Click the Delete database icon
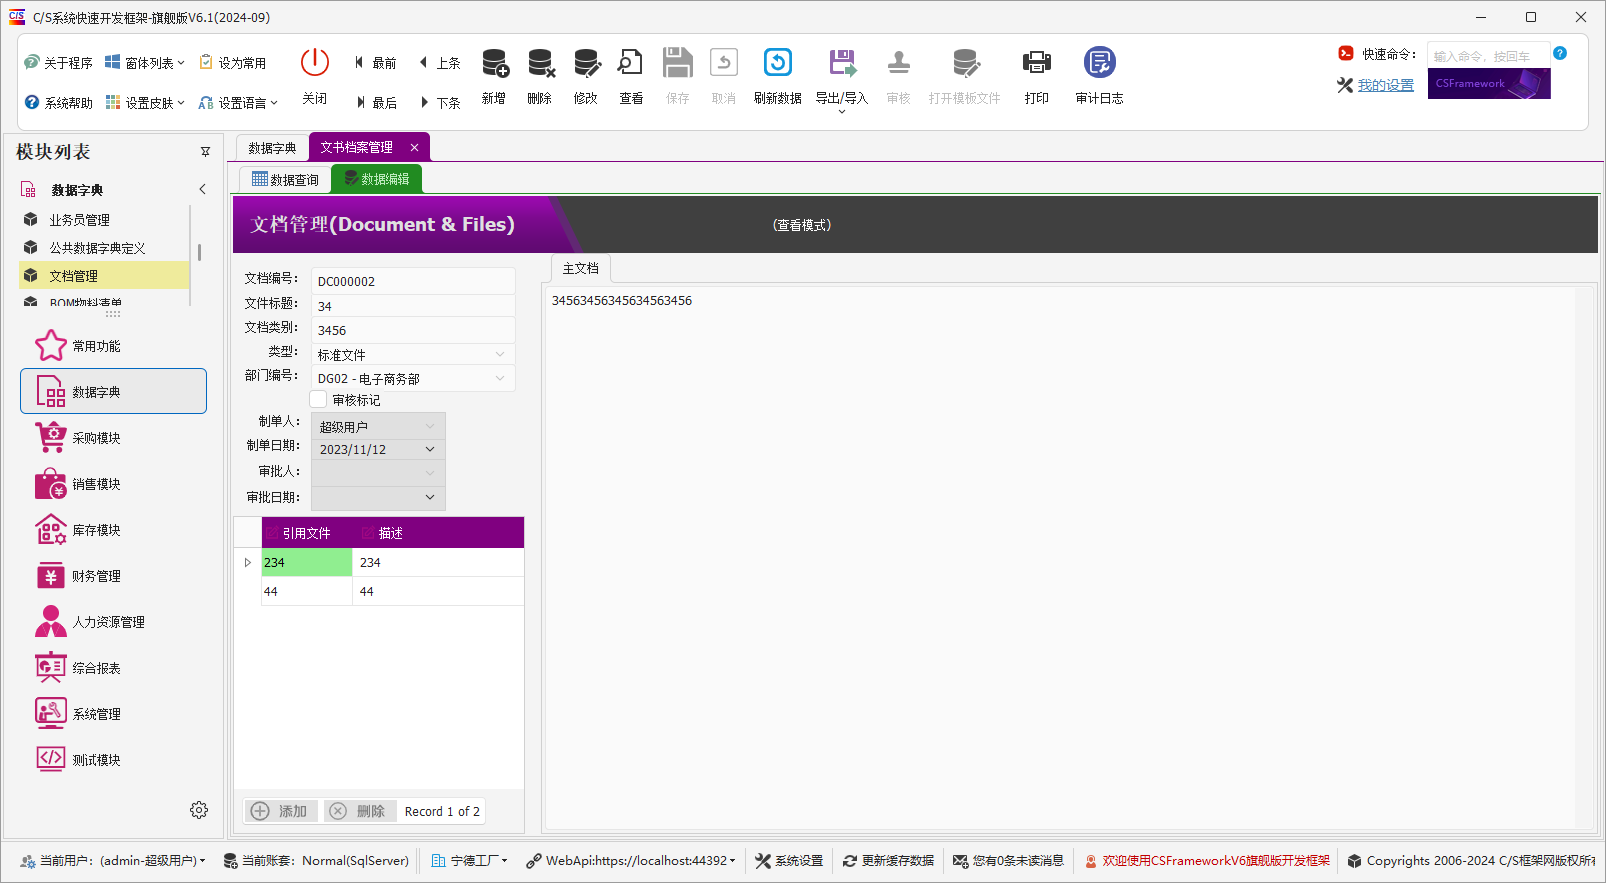 tap(540, 63)
